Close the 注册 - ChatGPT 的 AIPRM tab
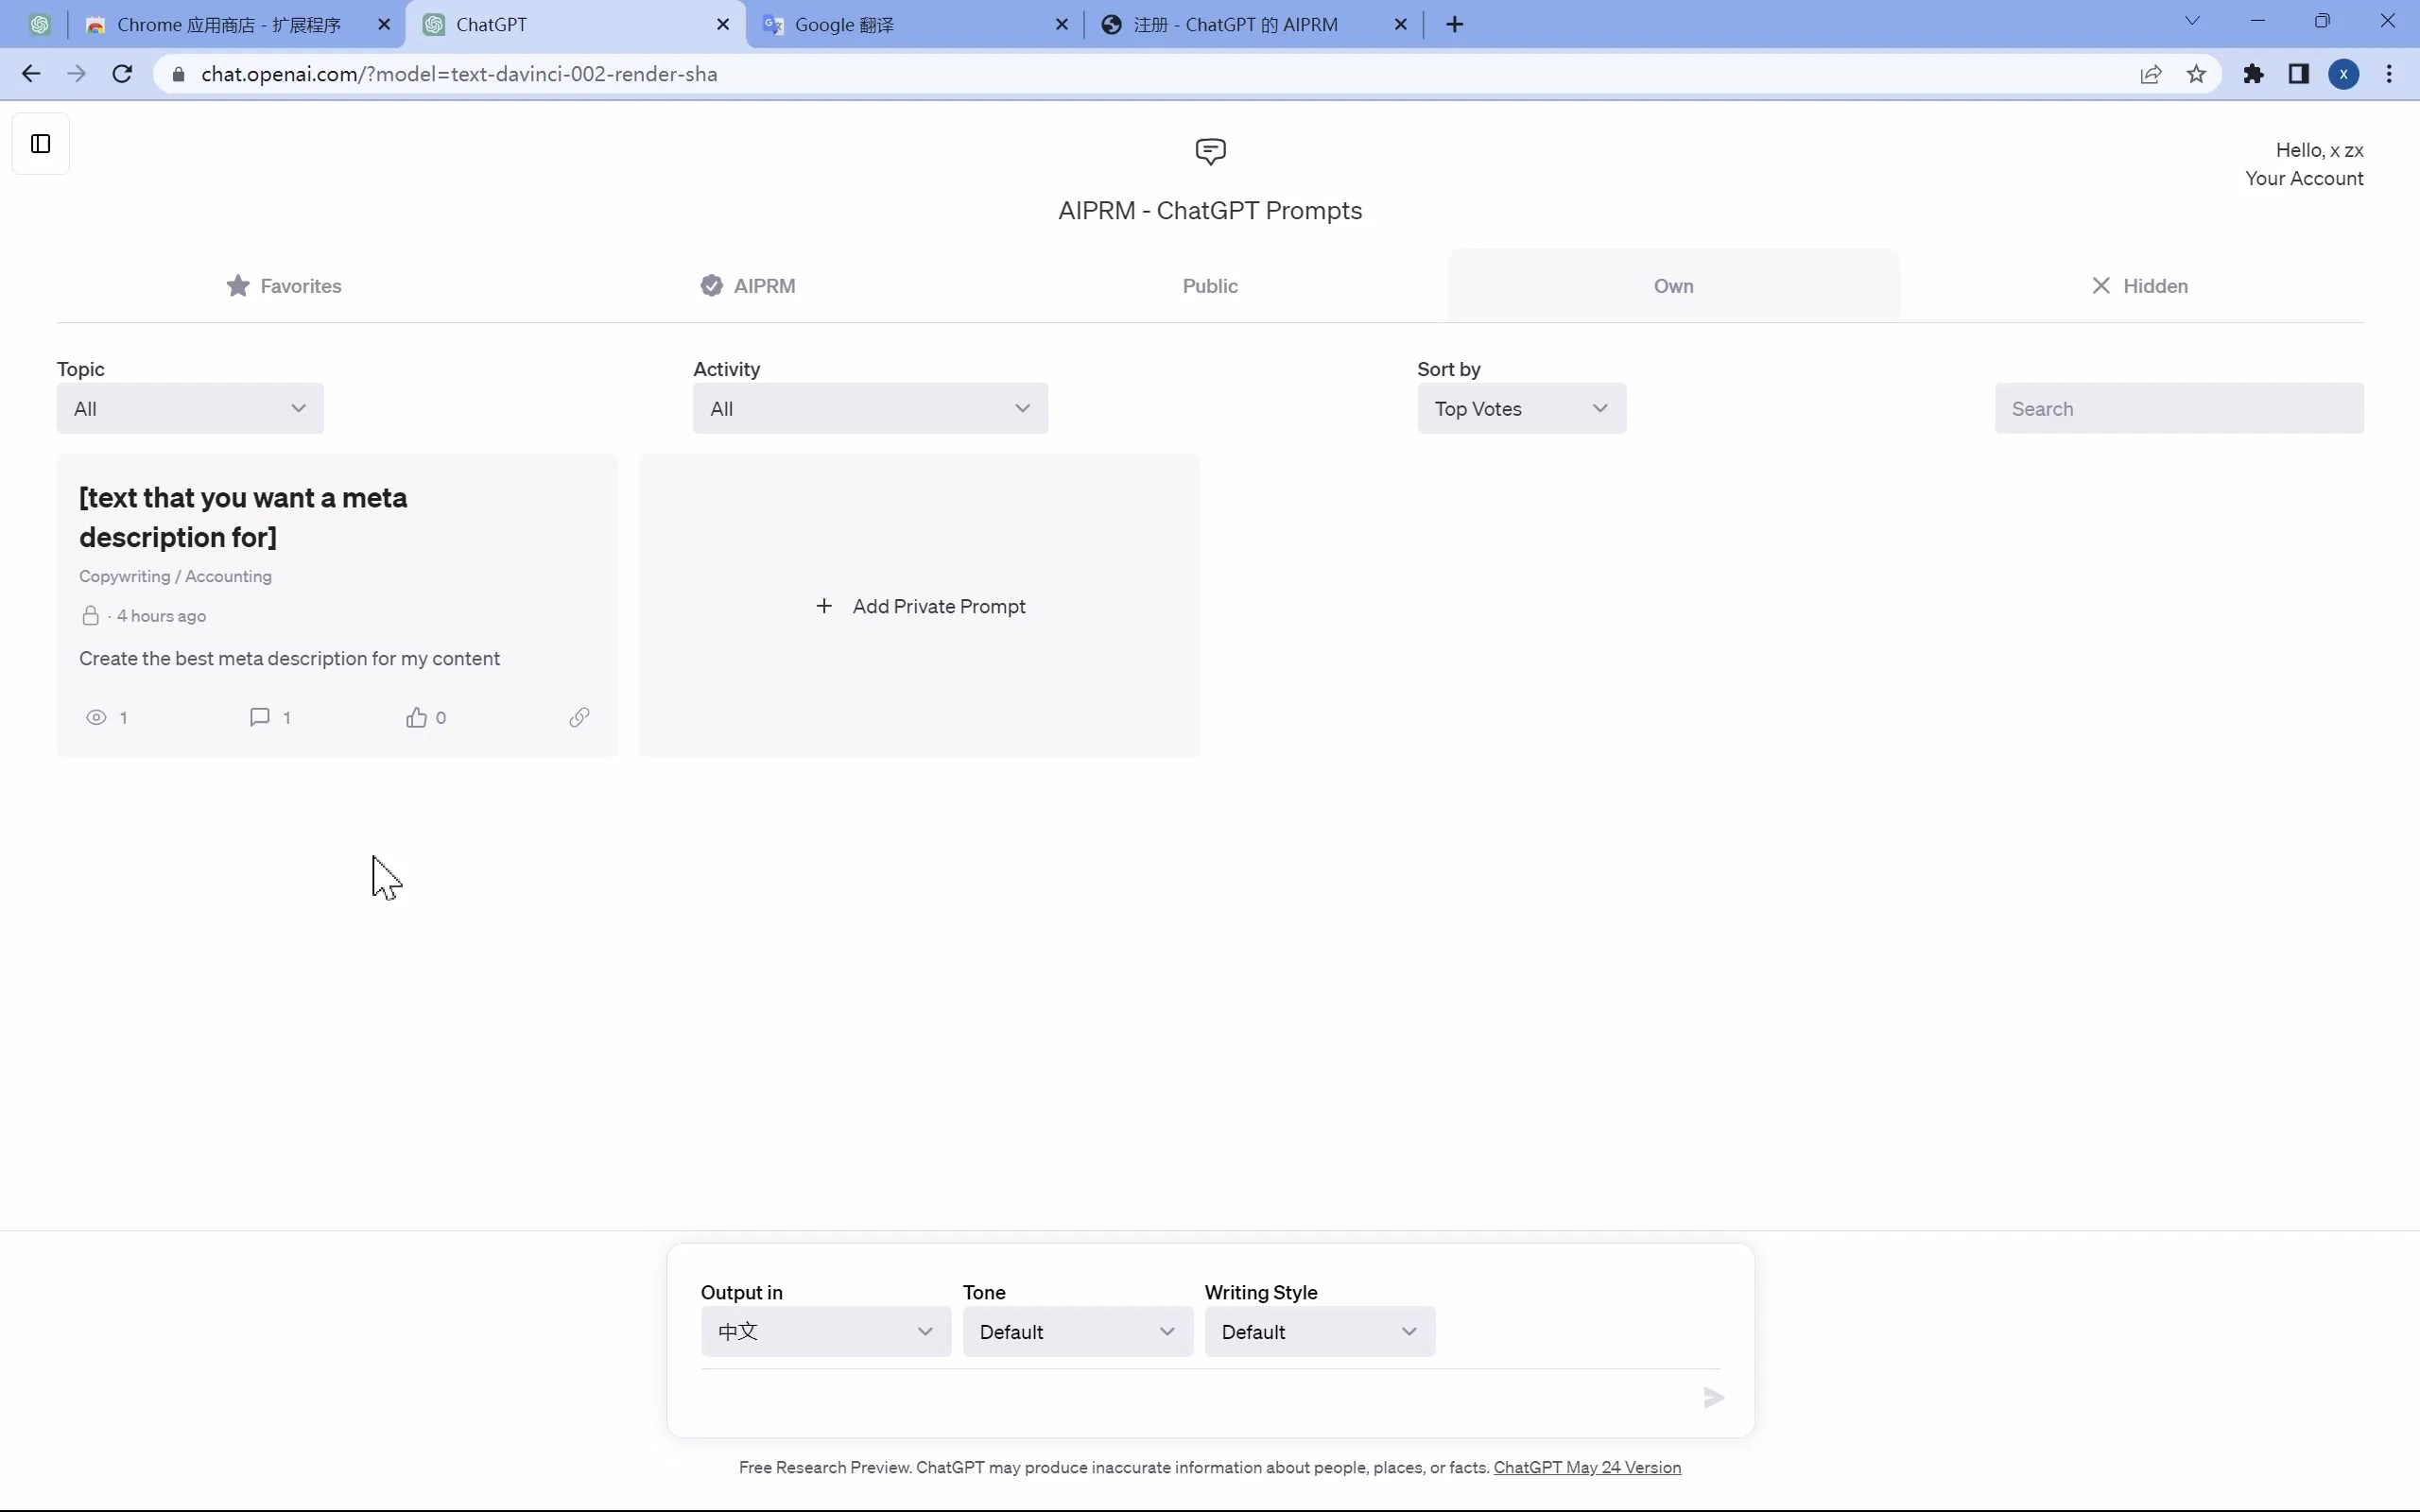The height and width of the screenshot is (1512, 2420). tap(1401, 24)
